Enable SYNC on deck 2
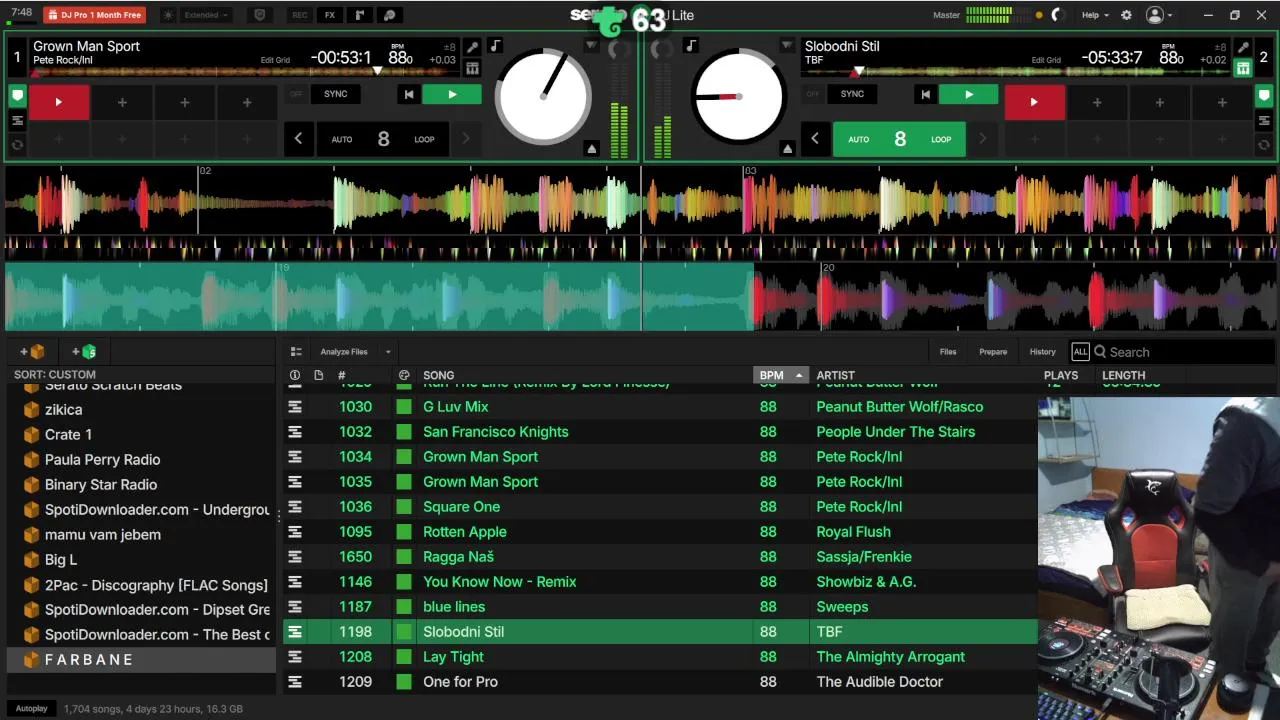This screenshot has width=1280, height=720. (852, 94)
